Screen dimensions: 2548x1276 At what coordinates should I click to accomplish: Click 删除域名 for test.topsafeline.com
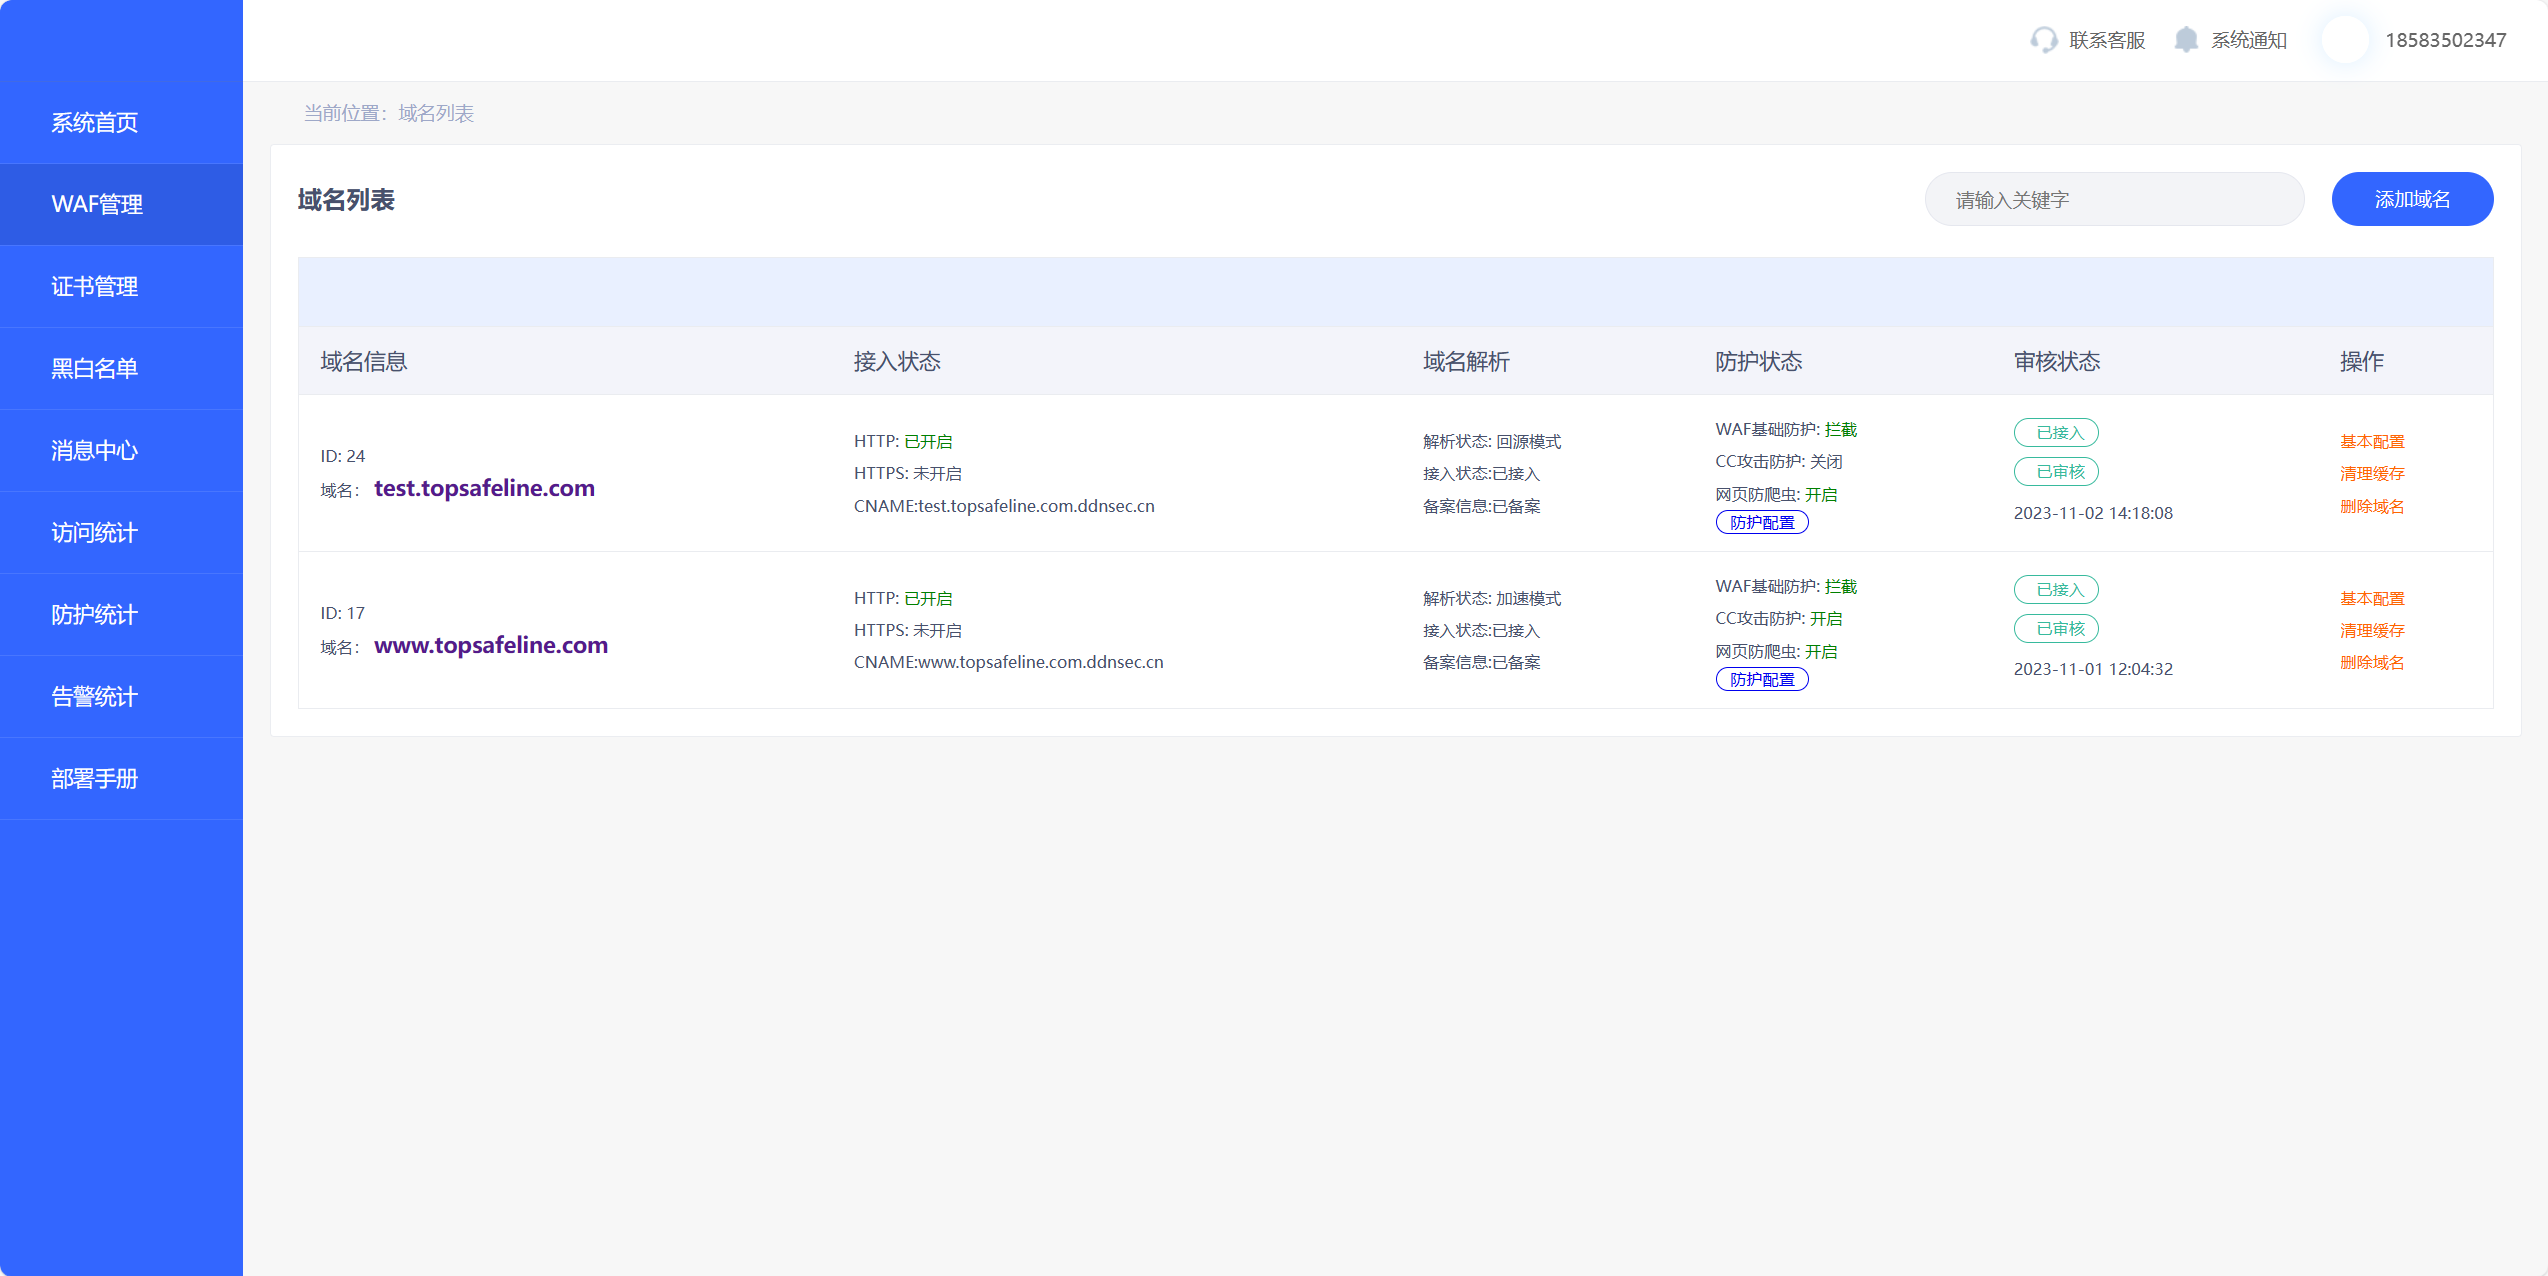2372,506
